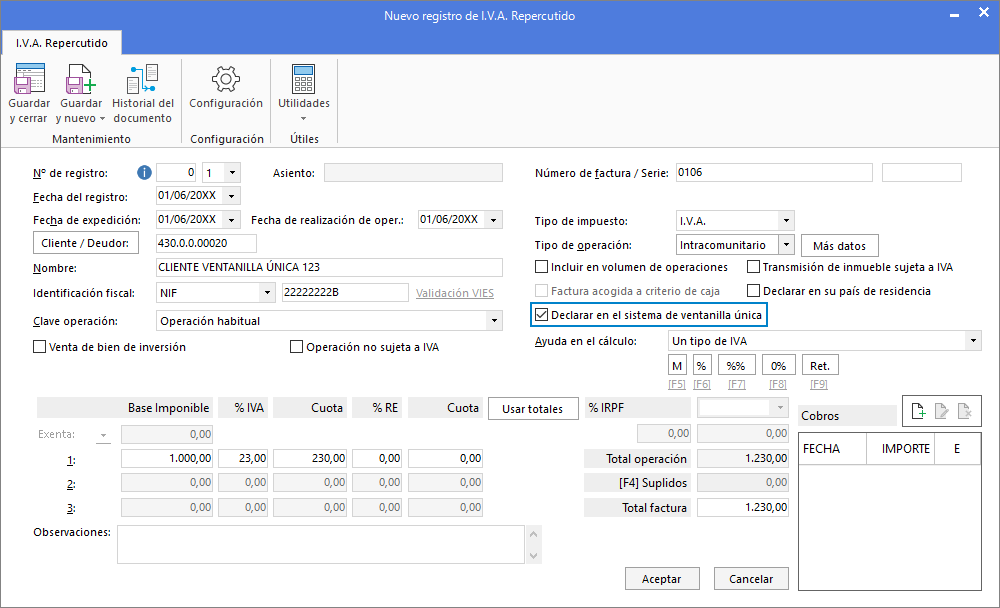The image size is (1000, 608).
Task: Expand the Clave operación dropdown
Action: (494, 320)
